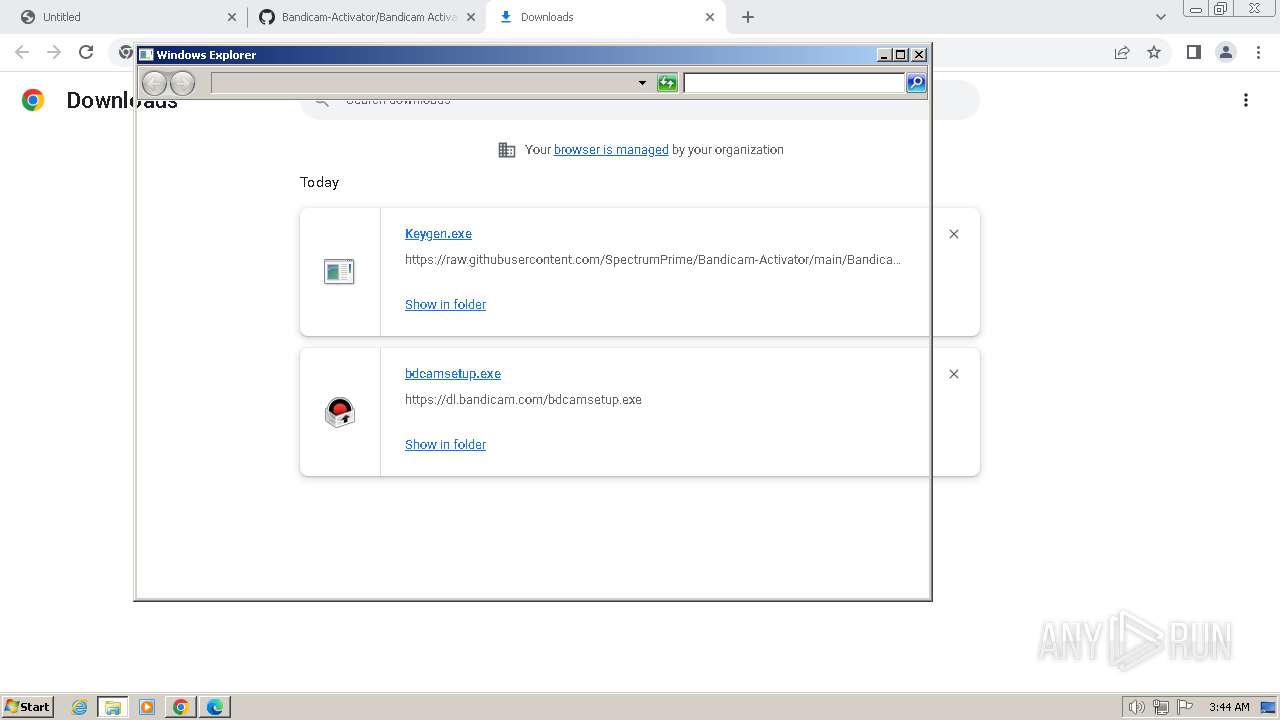The width and height of the screenshot is (1280, 720).
Task: Open the file explorer taskbar icon
Action: tap(113, 707)
